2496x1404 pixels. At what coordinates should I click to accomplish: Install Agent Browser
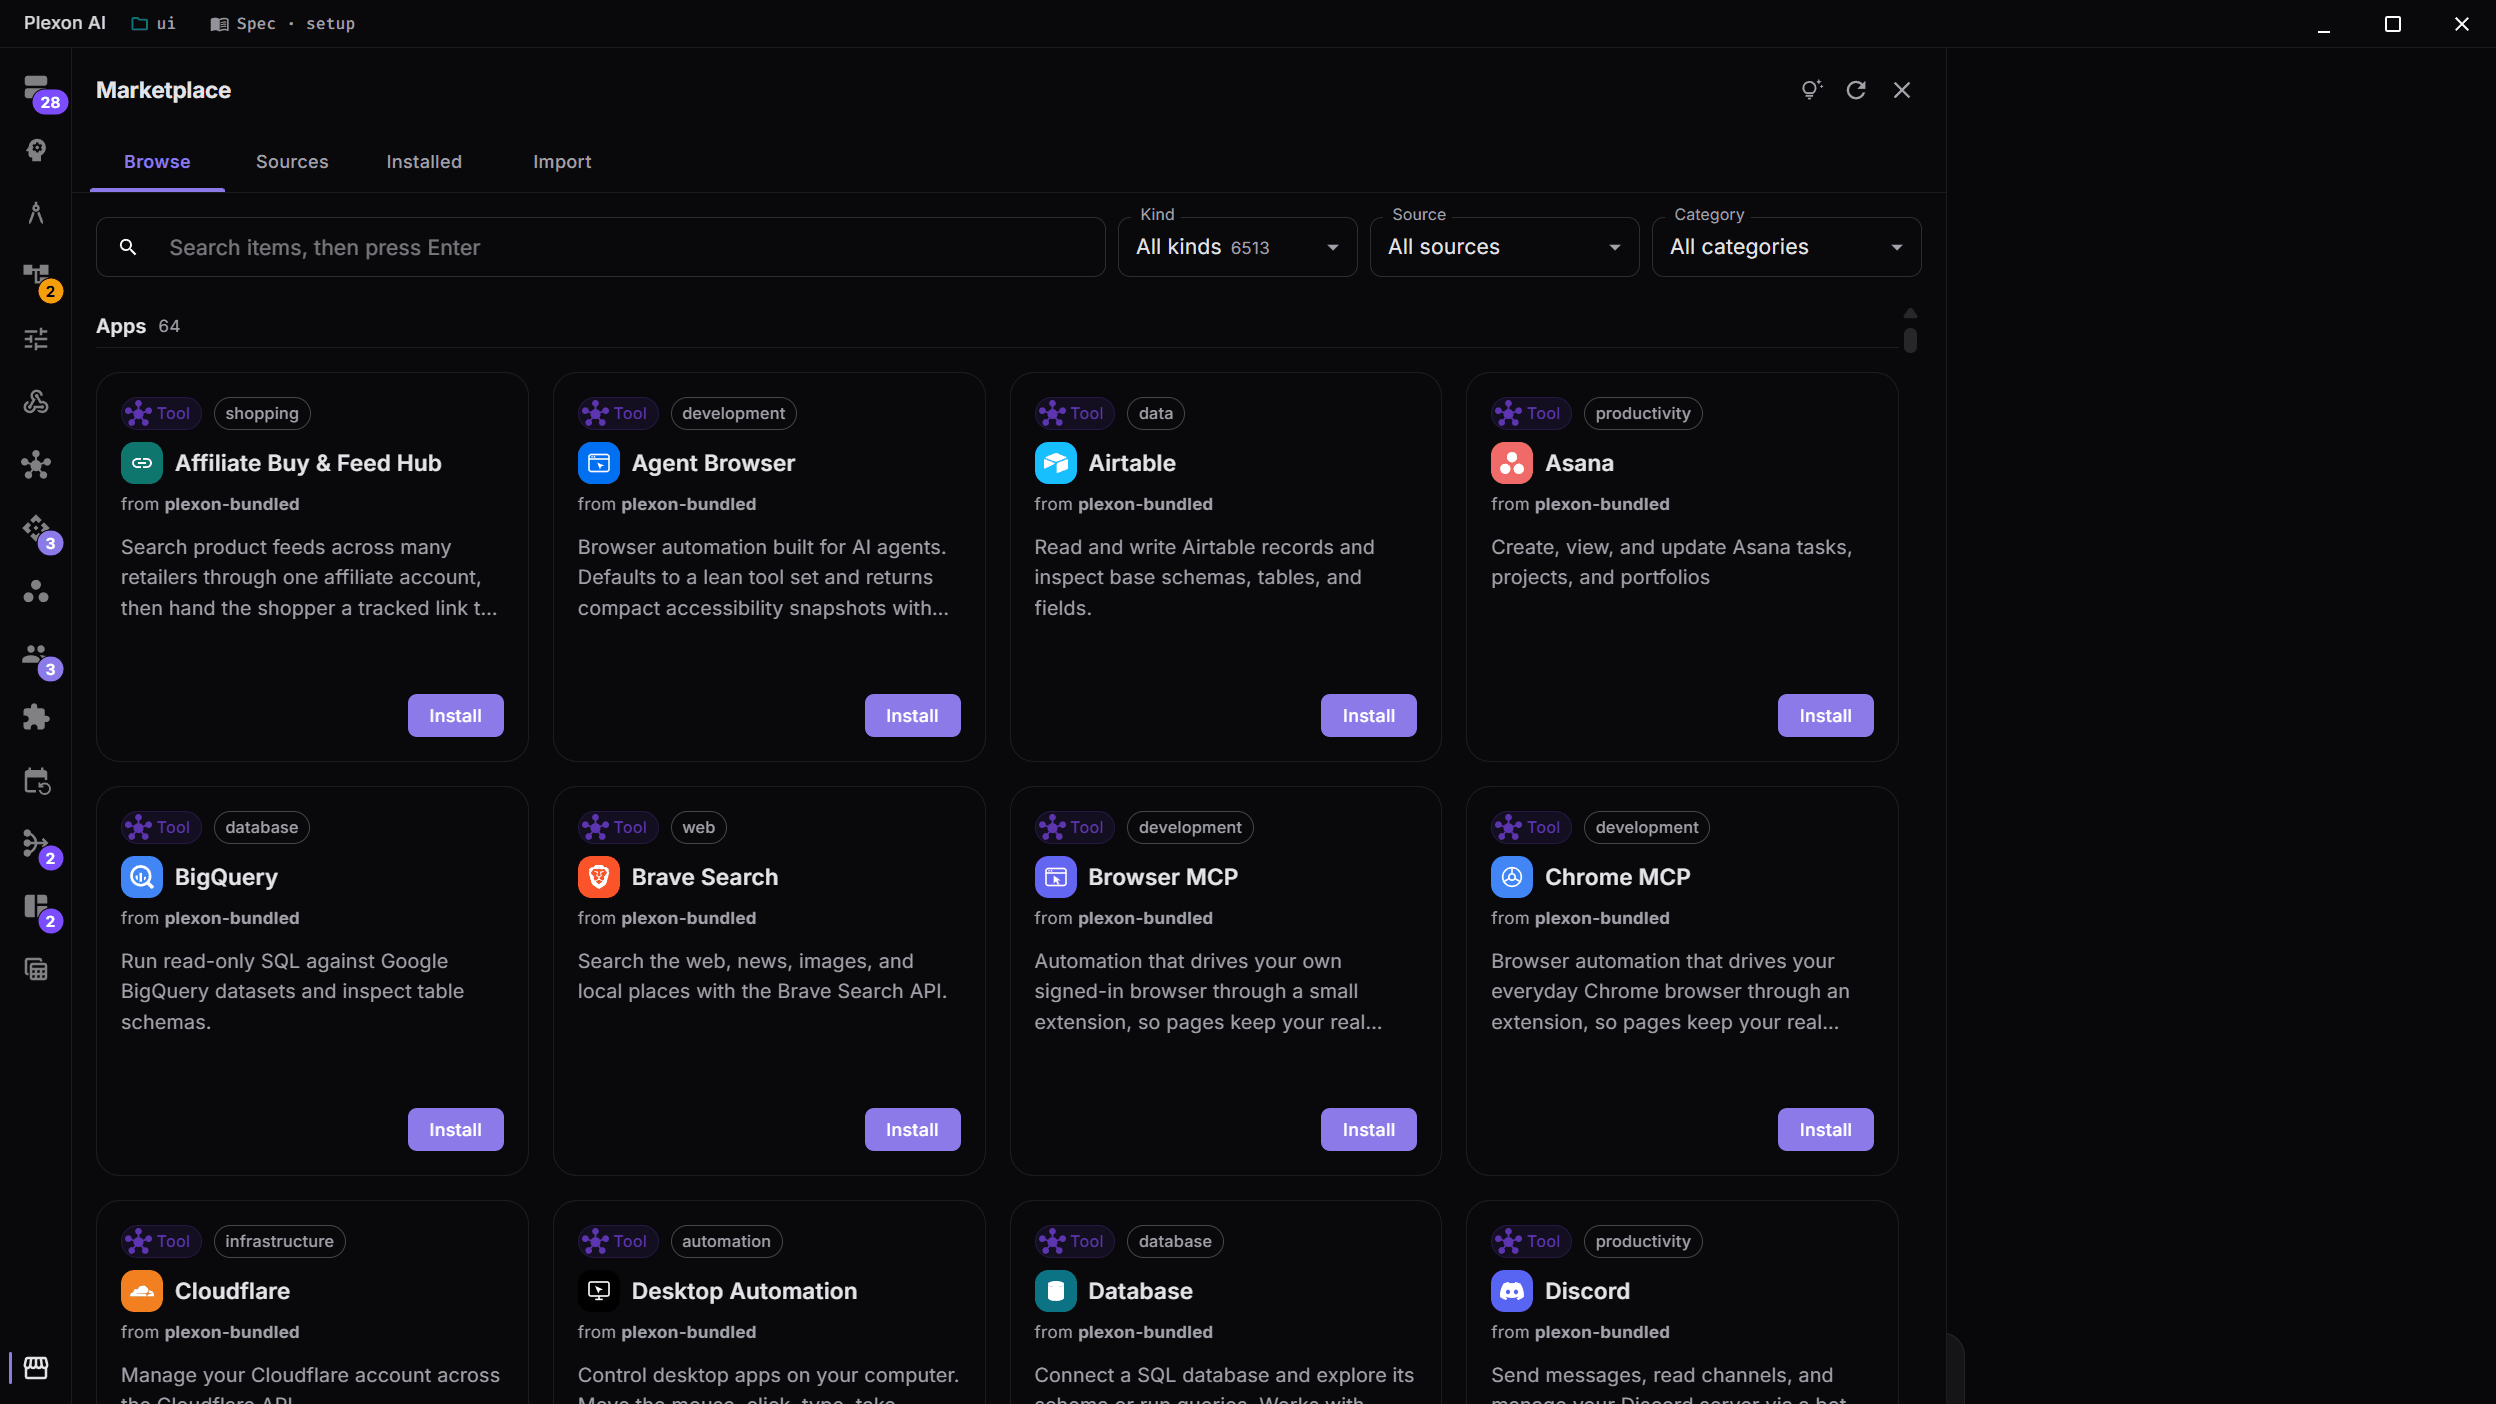(912, 716)
